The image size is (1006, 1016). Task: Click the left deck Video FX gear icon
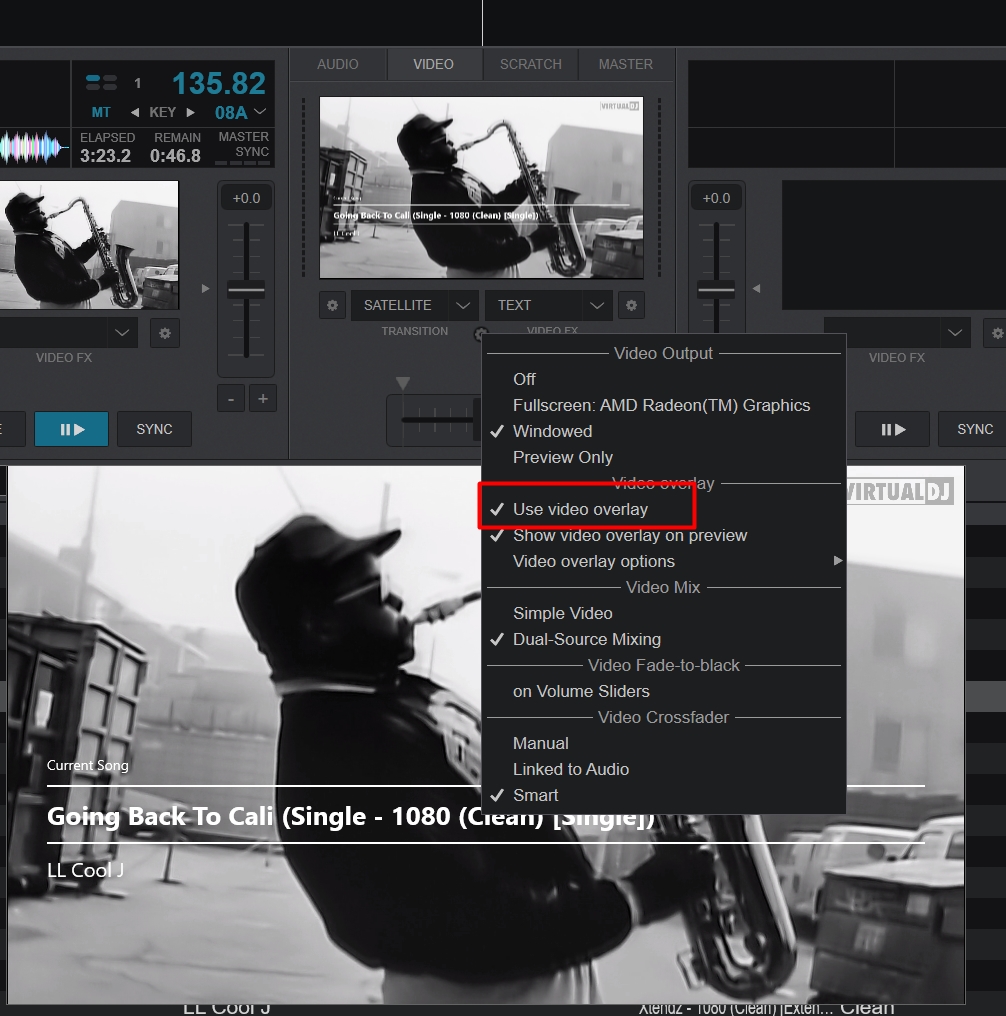tap(165, 332)
